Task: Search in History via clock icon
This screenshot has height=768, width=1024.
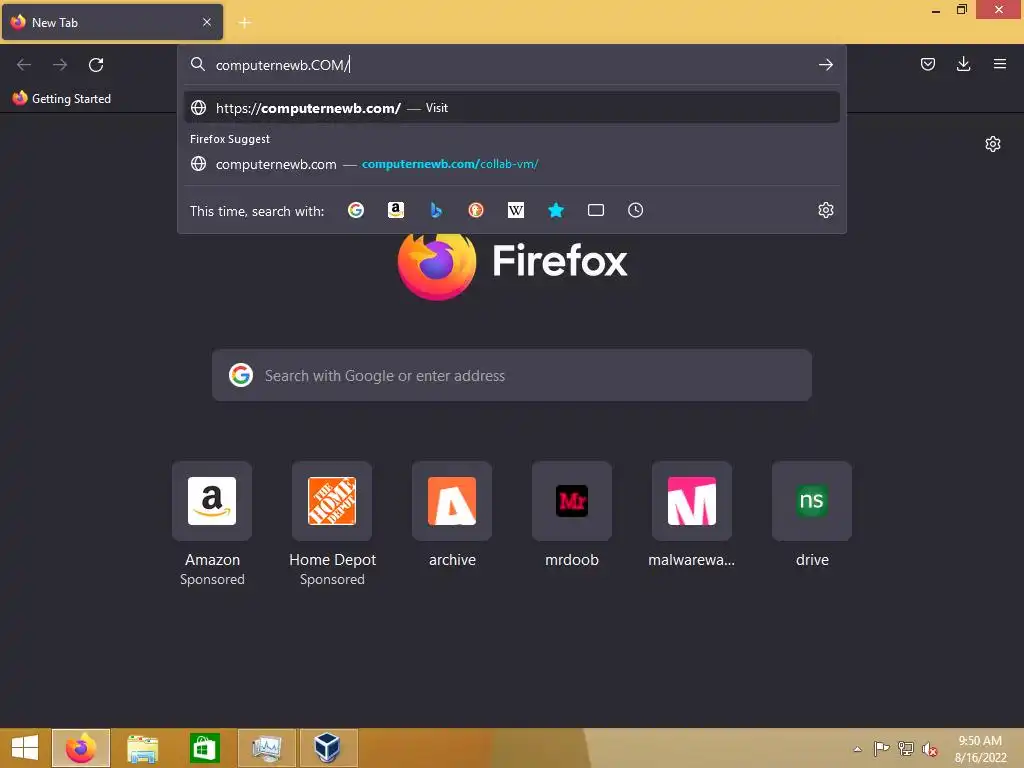Action: [x=635, y=210]
